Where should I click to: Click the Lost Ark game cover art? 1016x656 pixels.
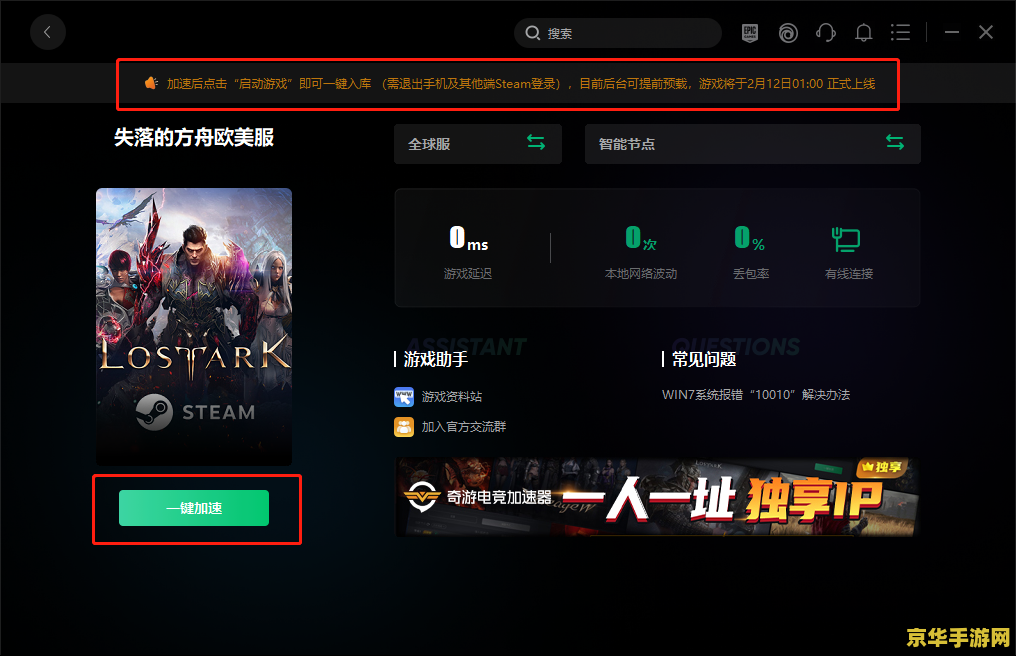pos(194,327)
